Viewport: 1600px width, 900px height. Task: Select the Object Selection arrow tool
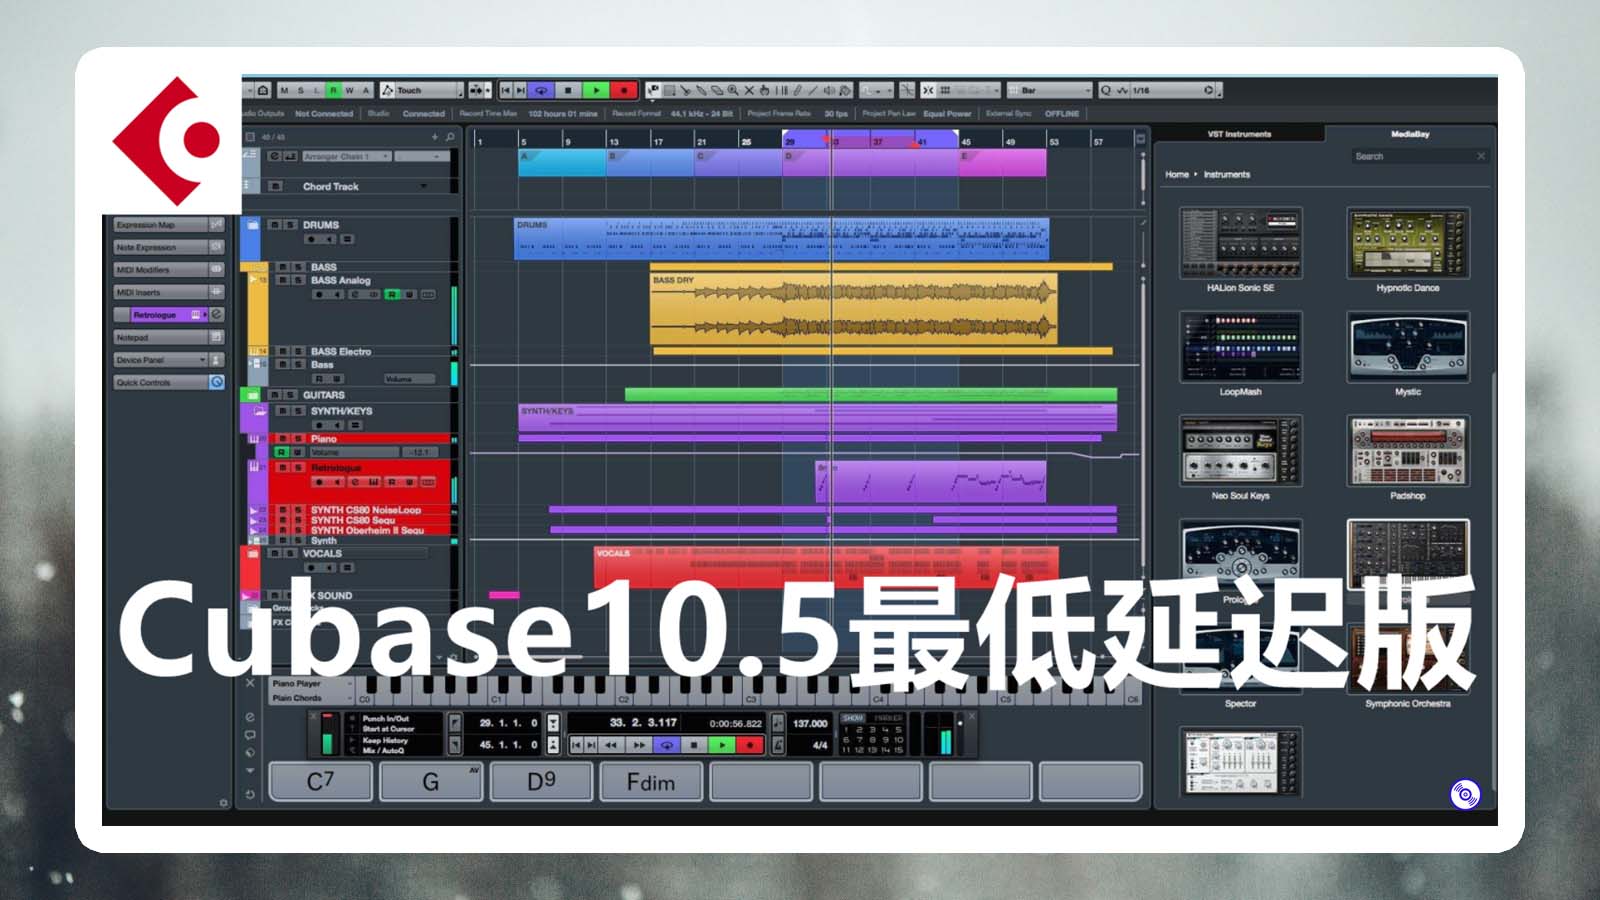[652, 90]
